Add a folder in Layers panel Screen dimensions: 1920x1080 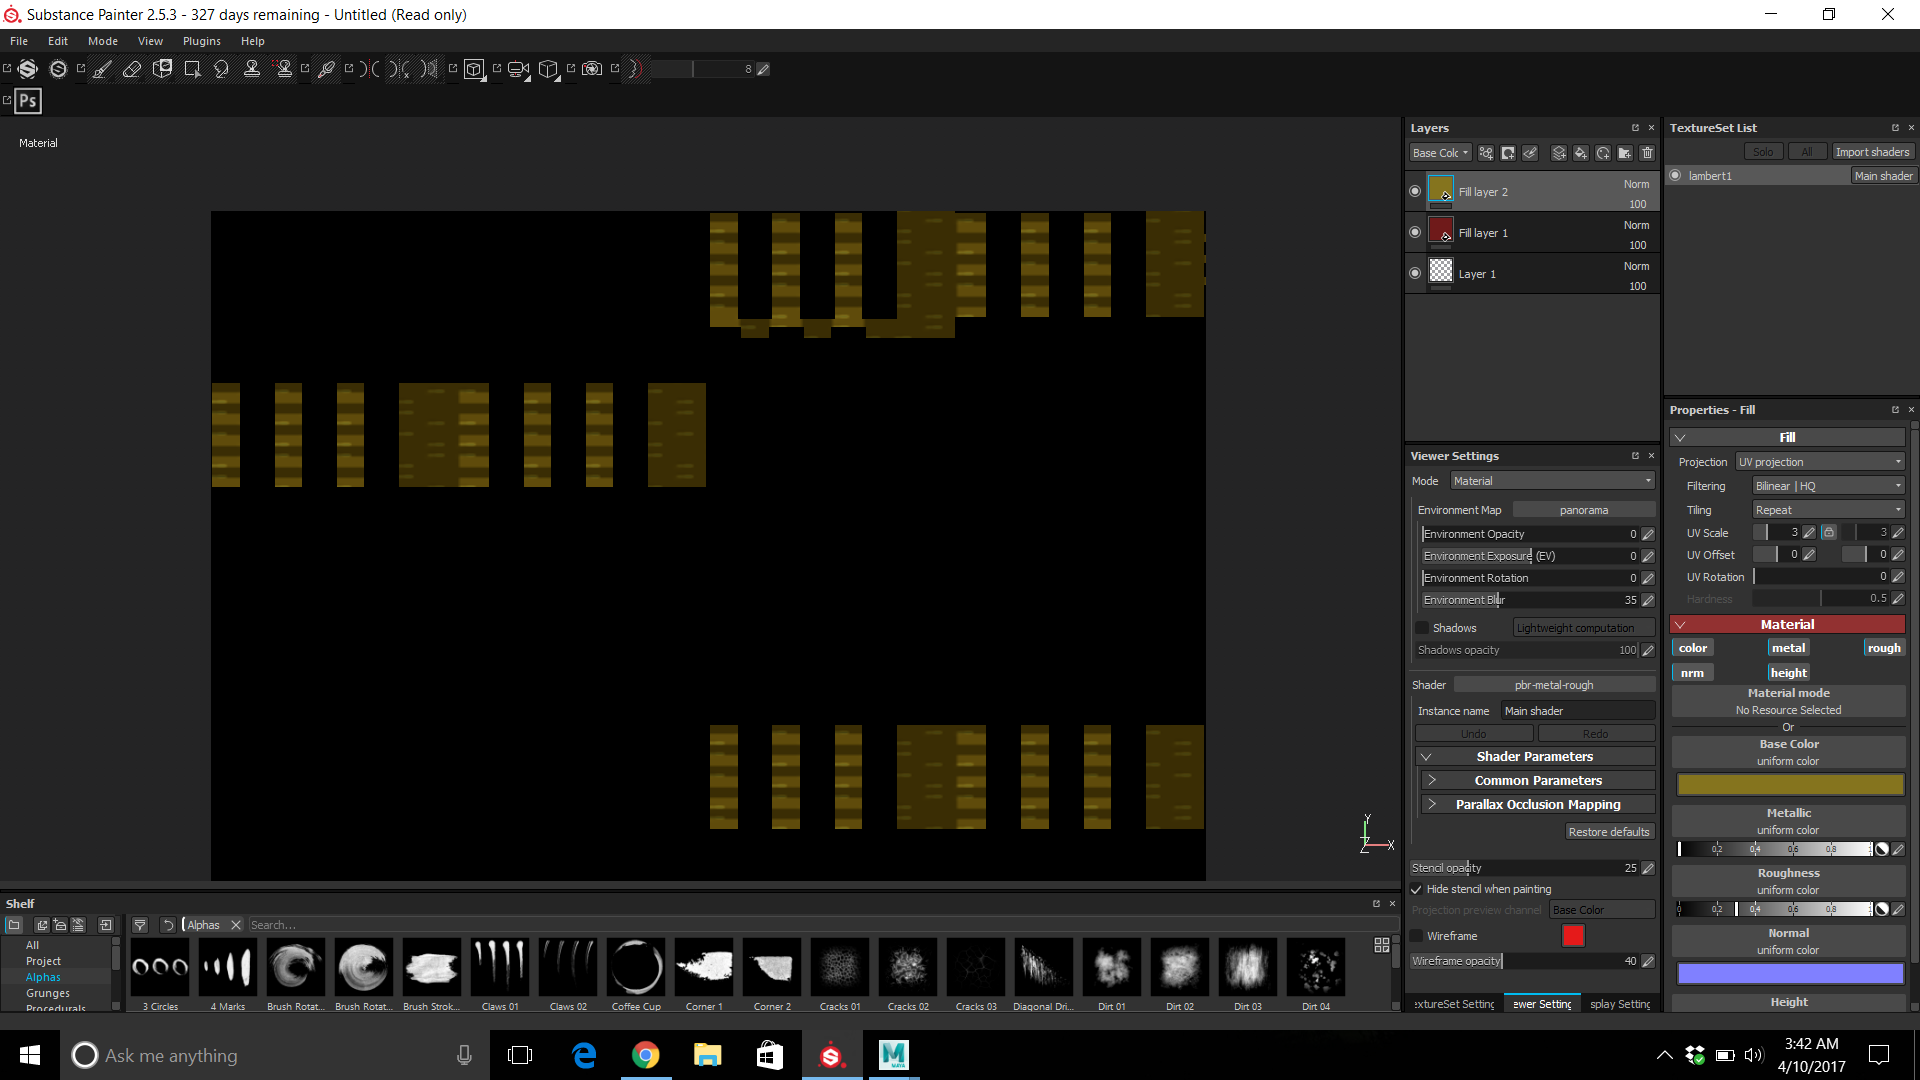(1625, 153)
